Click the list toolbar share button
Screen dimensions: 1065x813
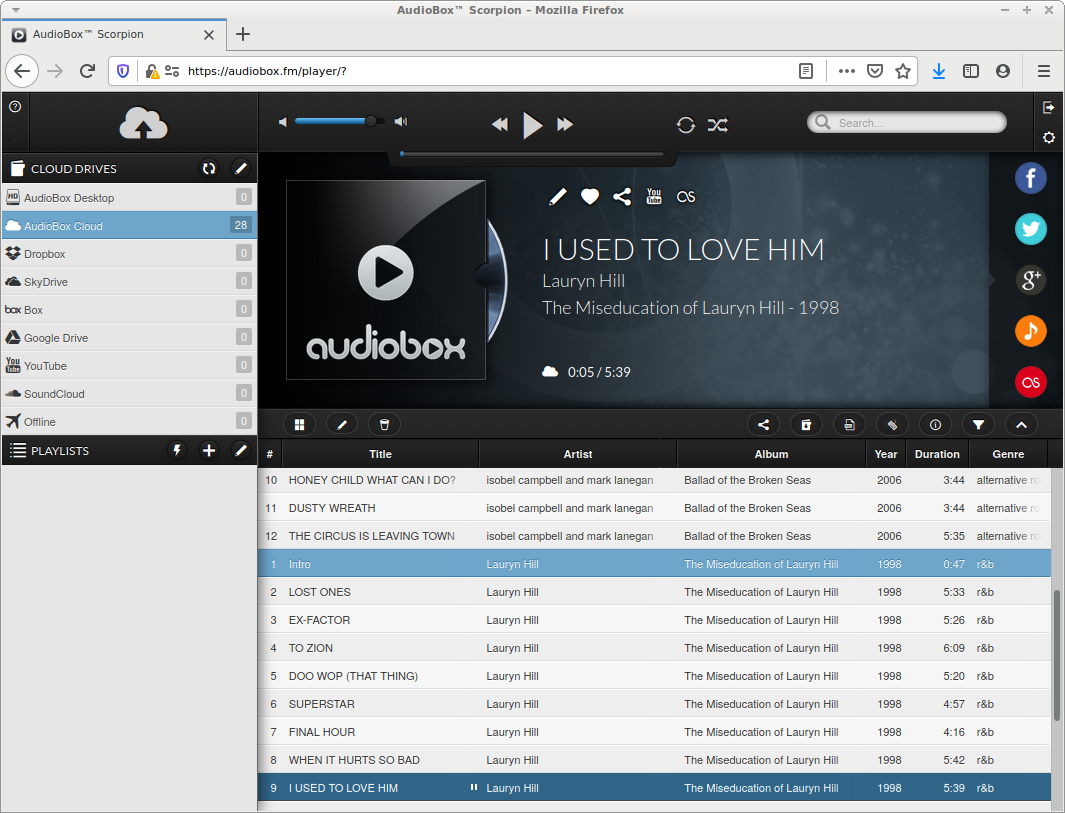click(763, 424)
